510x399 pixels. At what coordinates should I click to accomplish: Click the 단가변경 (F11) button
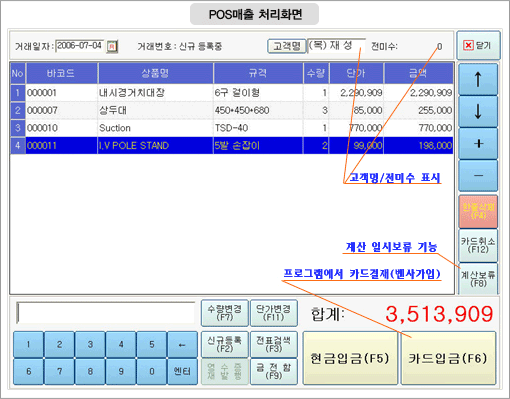[x=274, y=313]
